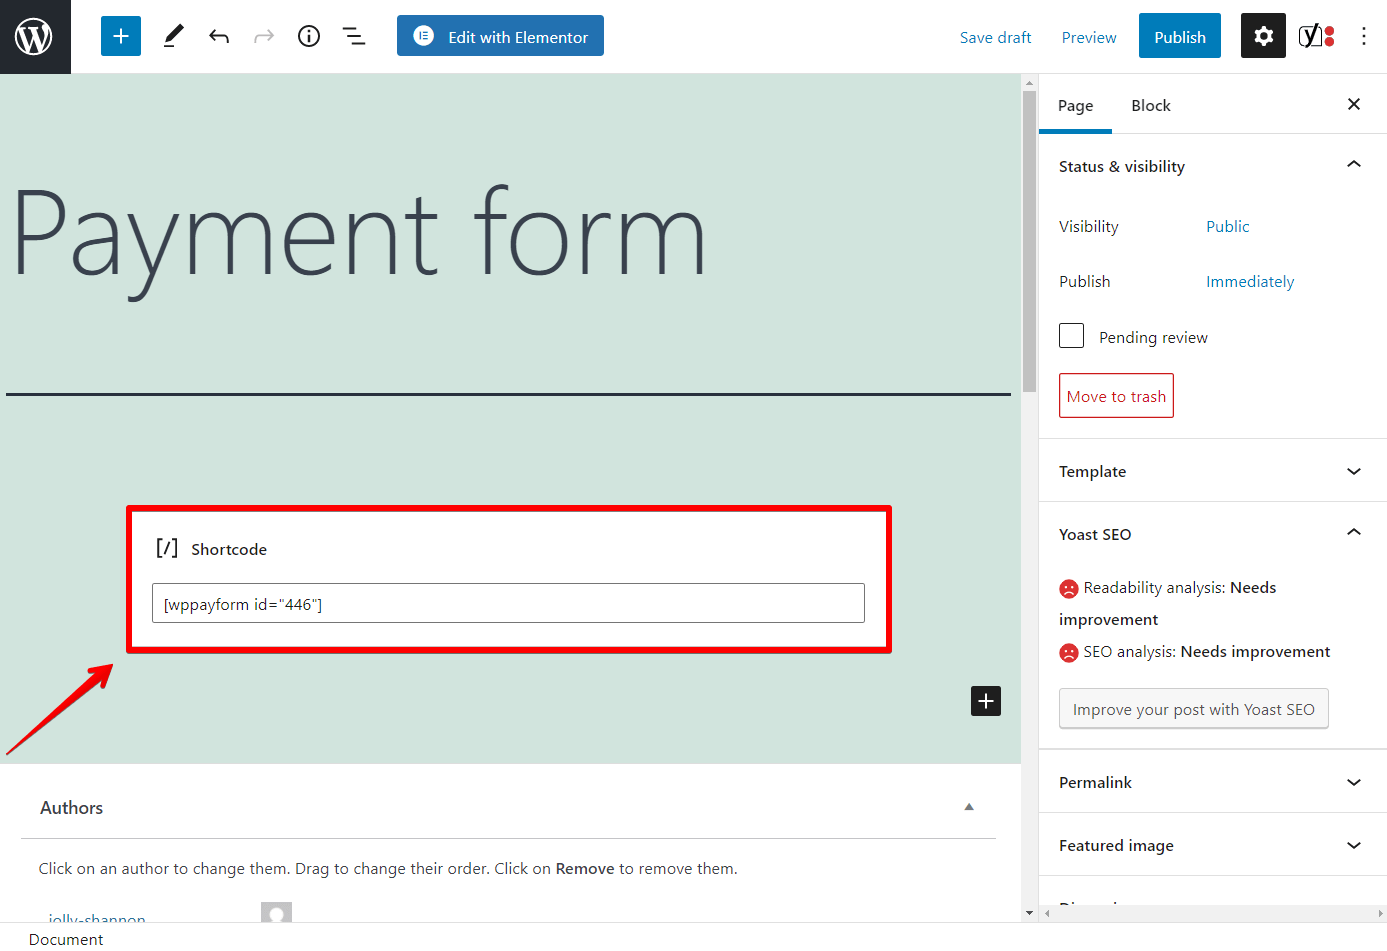Open the more options three-dot menu
Viewport: 1387px width, 951px height.
[x=1364, y=36]
